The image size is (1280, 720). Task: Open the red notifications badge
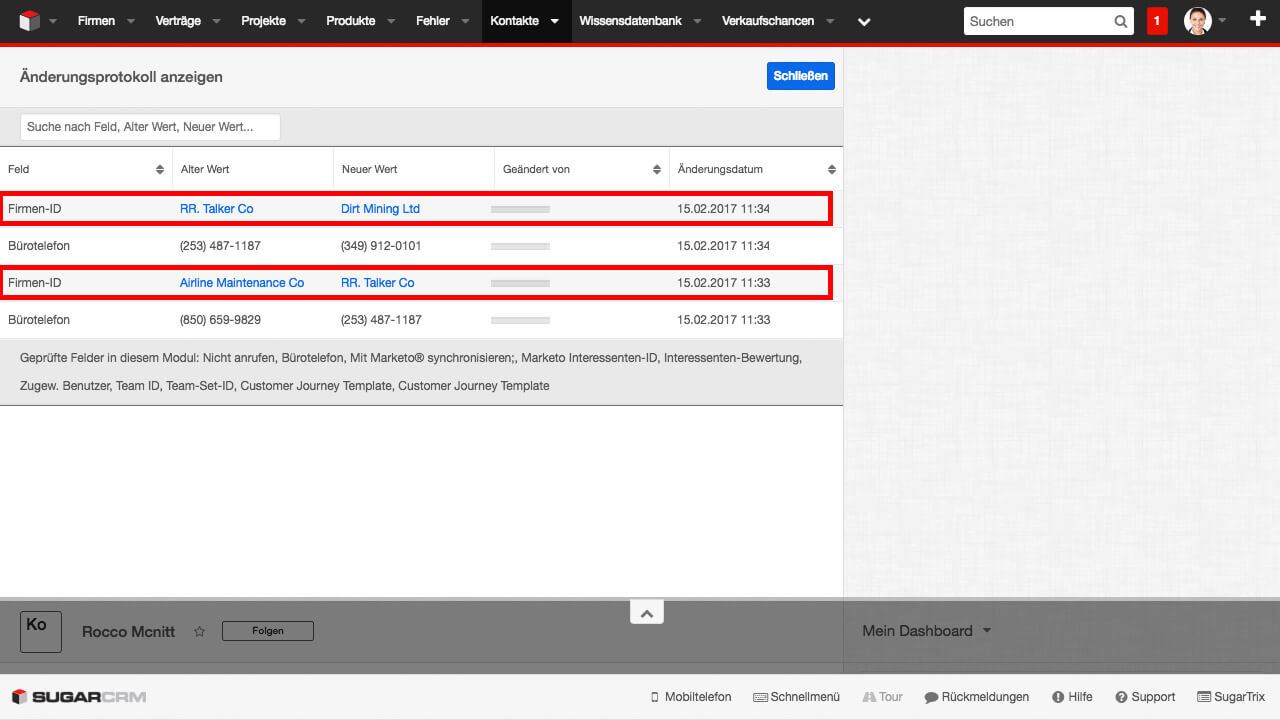pos(1157,21)
